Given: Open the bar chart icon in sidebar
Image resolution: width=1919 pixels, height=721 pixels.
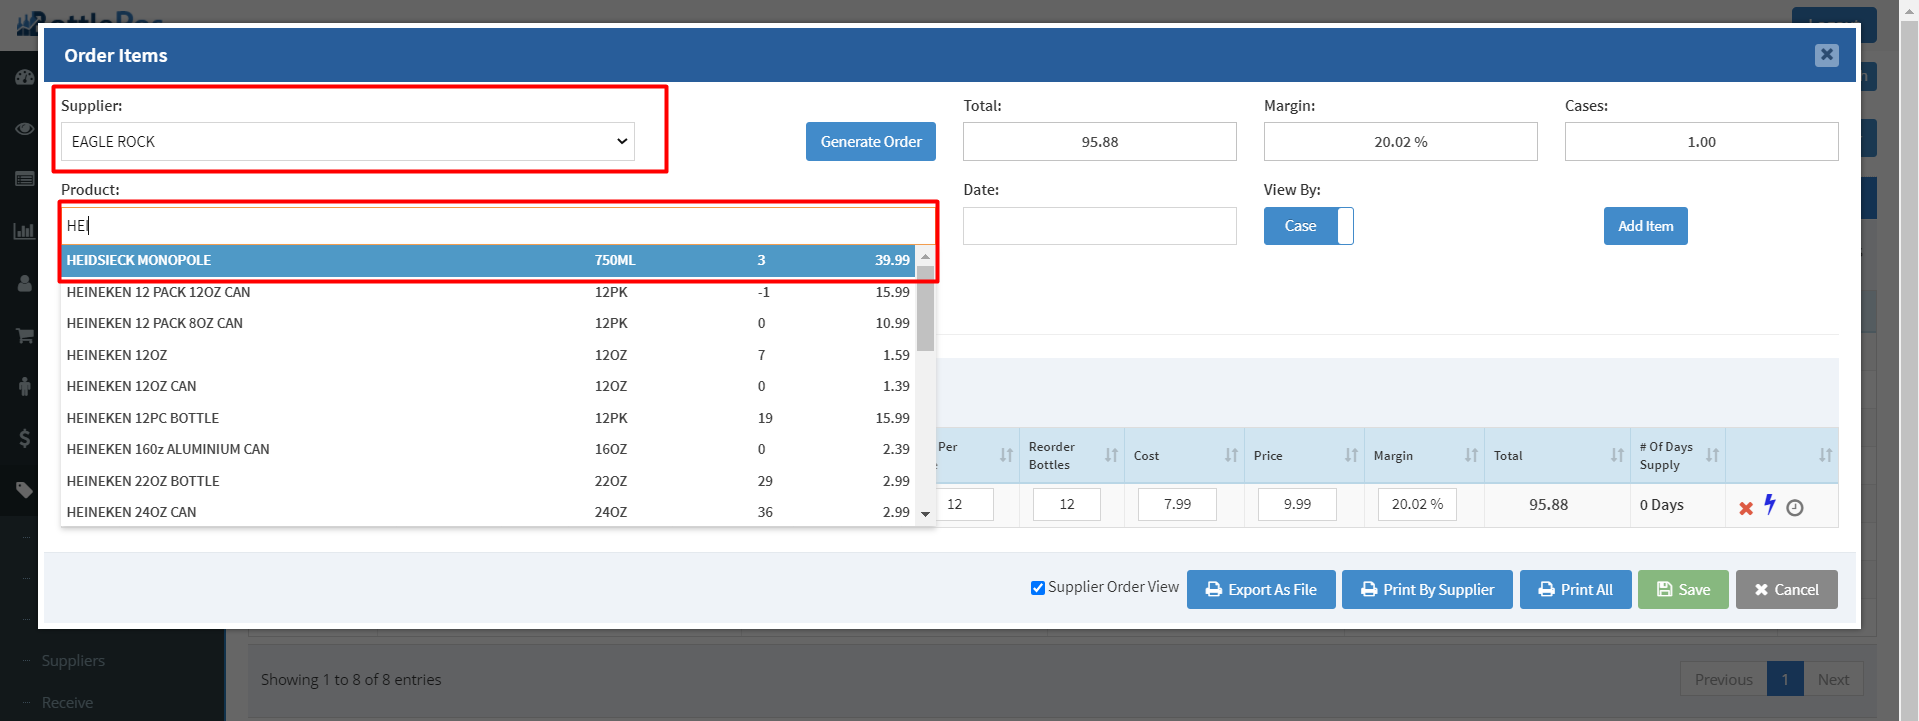Looking at the screenshot, I should pos(24,231).
